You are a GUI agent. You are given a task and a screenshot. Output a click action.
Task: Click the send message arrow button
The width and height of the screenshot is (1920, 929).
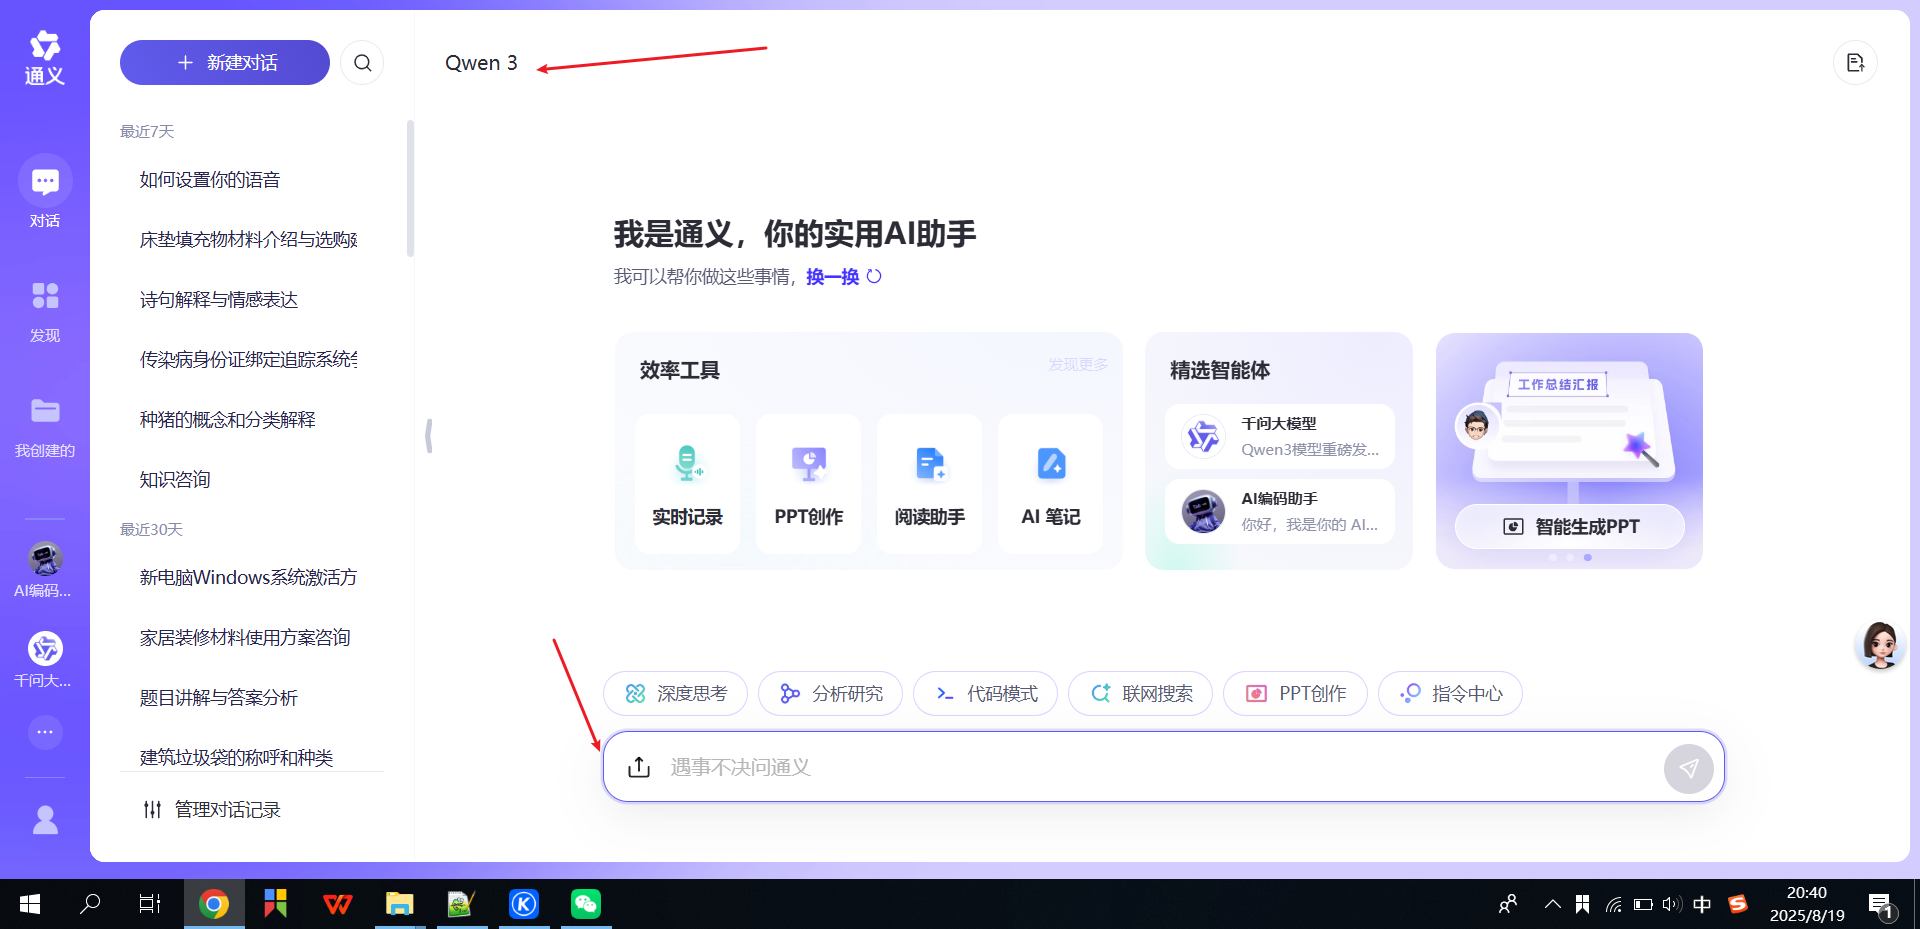pos(1689,768)
